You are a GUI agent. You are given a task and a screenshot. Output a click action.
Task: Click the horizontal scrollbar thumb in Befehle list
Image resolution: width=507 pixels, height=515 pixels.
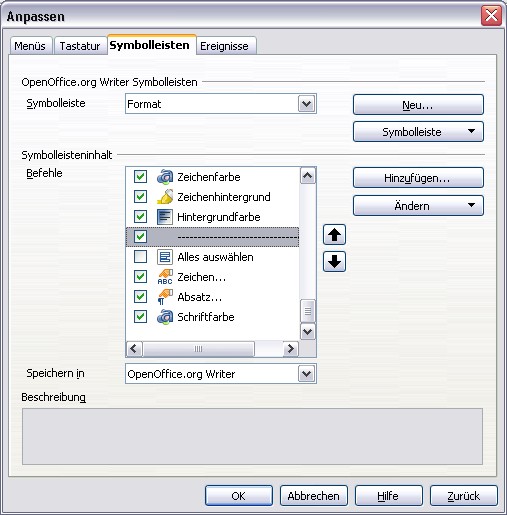tap(198, 349)
